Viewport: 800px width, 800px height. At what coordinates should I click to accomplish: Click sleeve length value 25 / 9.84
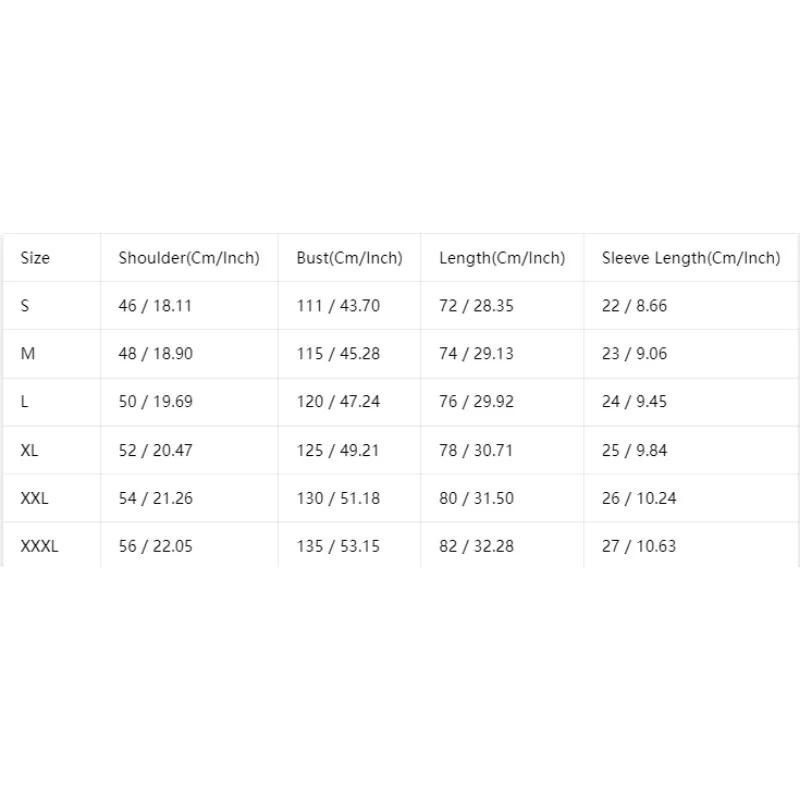634,450
